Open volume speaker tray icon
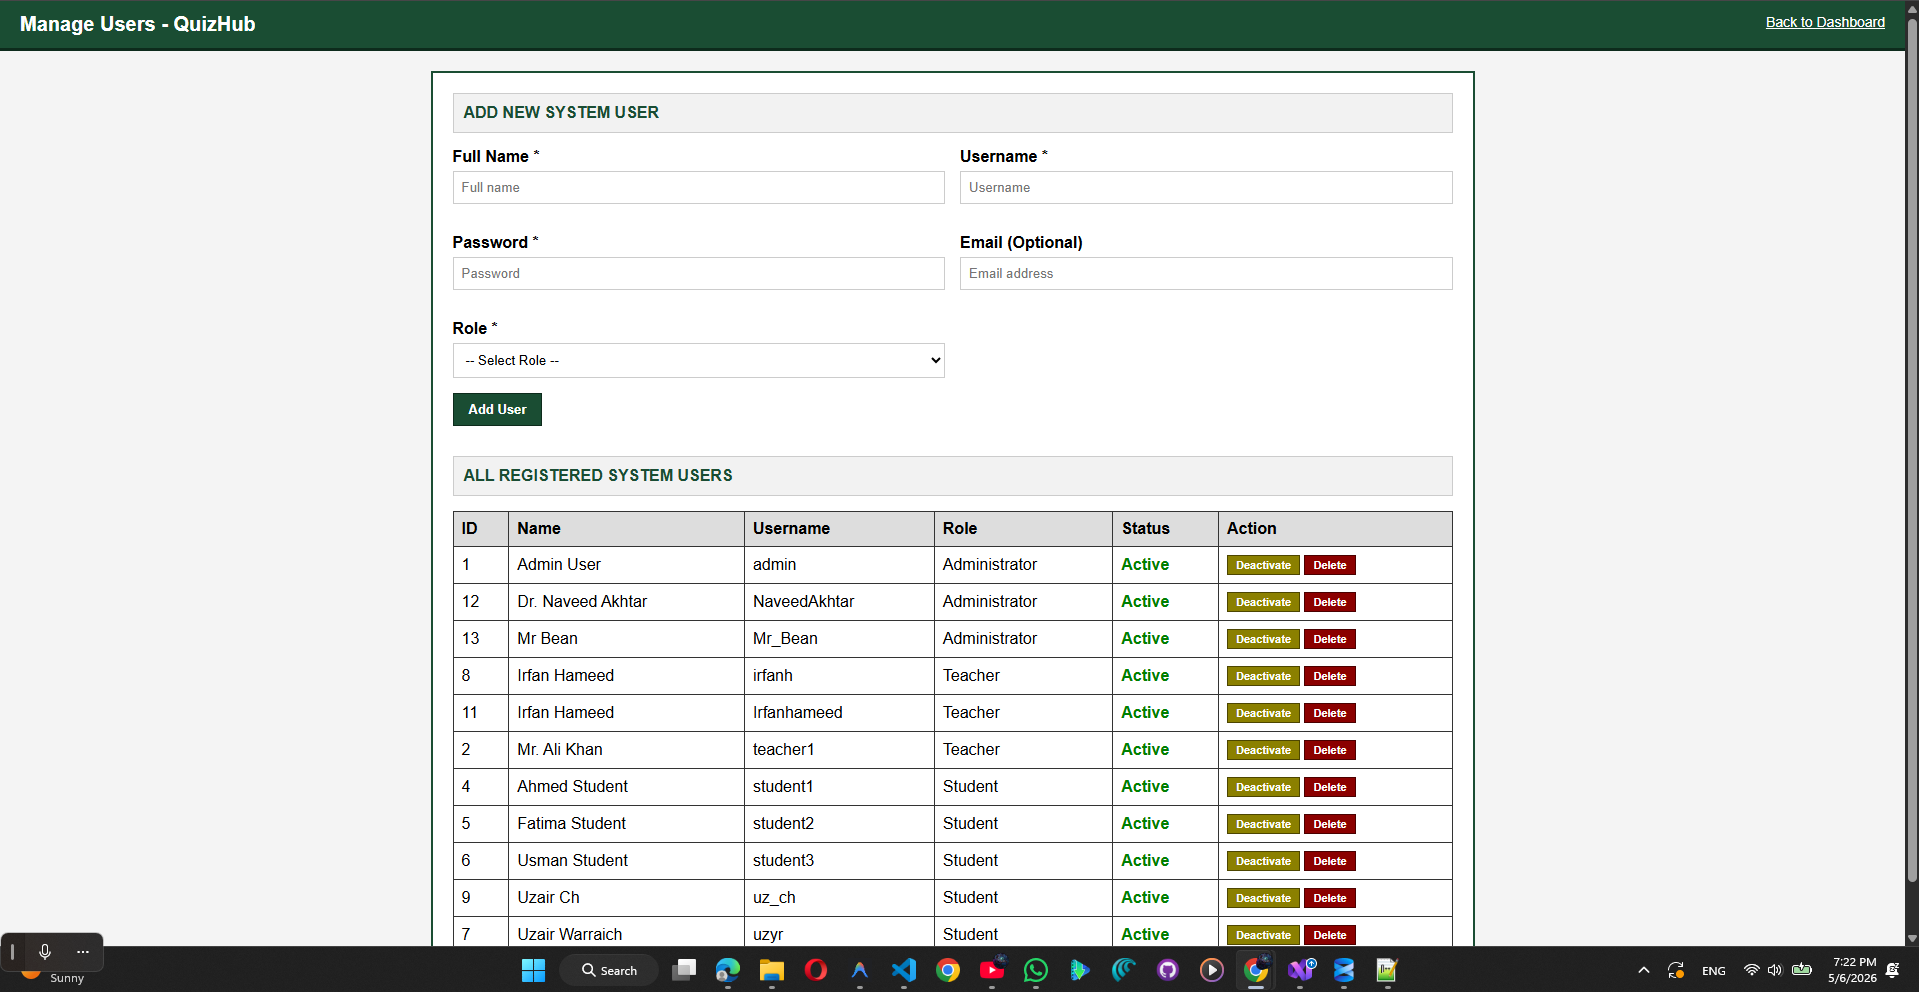Screen dimensions: 1919x992 tap(1775, 970)
